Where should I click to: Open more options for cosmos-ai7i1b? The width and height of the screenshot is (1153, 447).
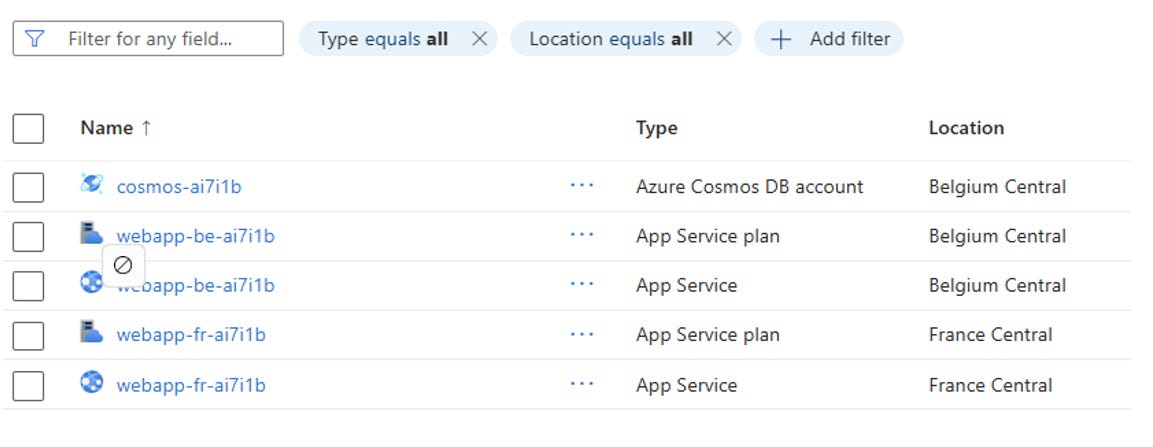click(582, 186)
